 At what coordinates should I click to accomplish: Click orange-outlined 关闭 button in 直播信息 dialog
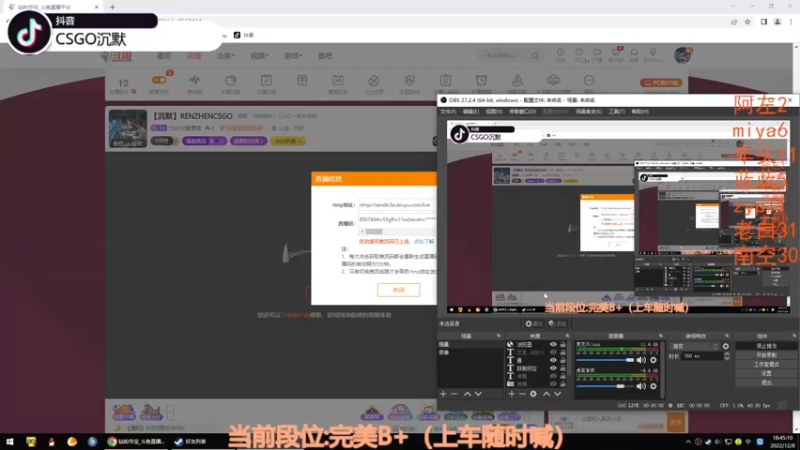(398, 290)
